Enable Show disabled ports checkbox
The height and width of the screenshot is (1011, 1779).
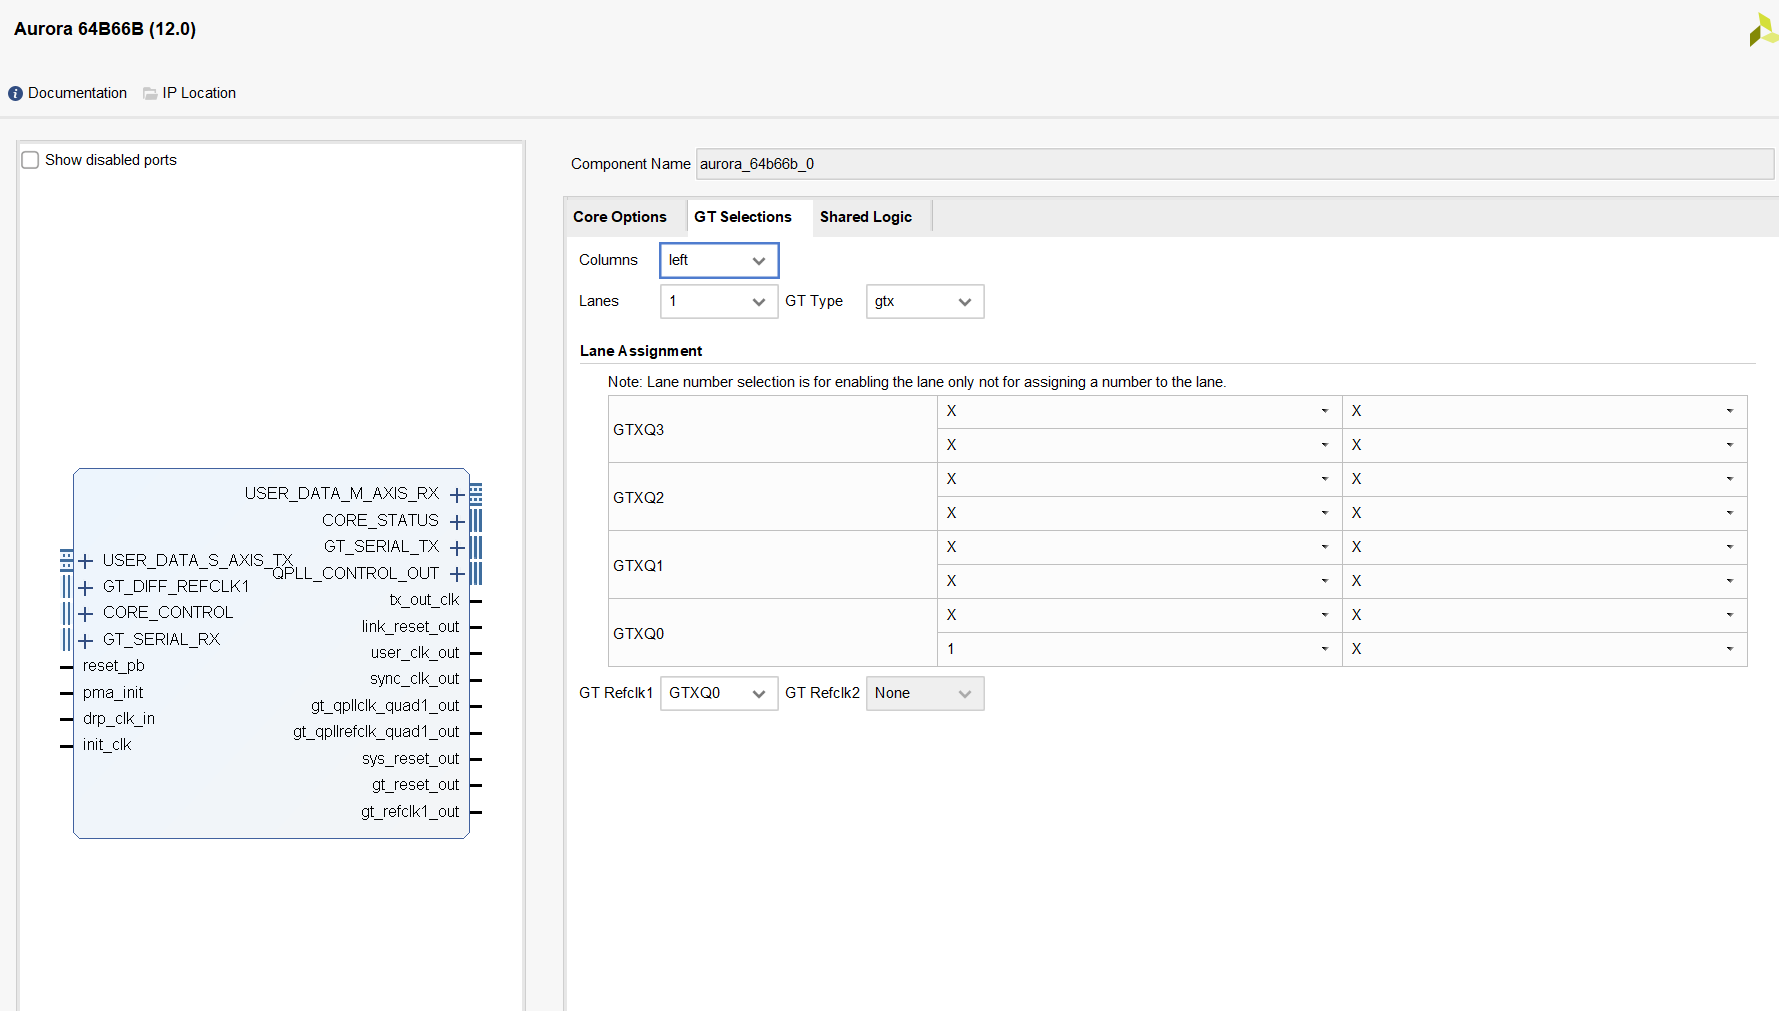pos(31,160)
